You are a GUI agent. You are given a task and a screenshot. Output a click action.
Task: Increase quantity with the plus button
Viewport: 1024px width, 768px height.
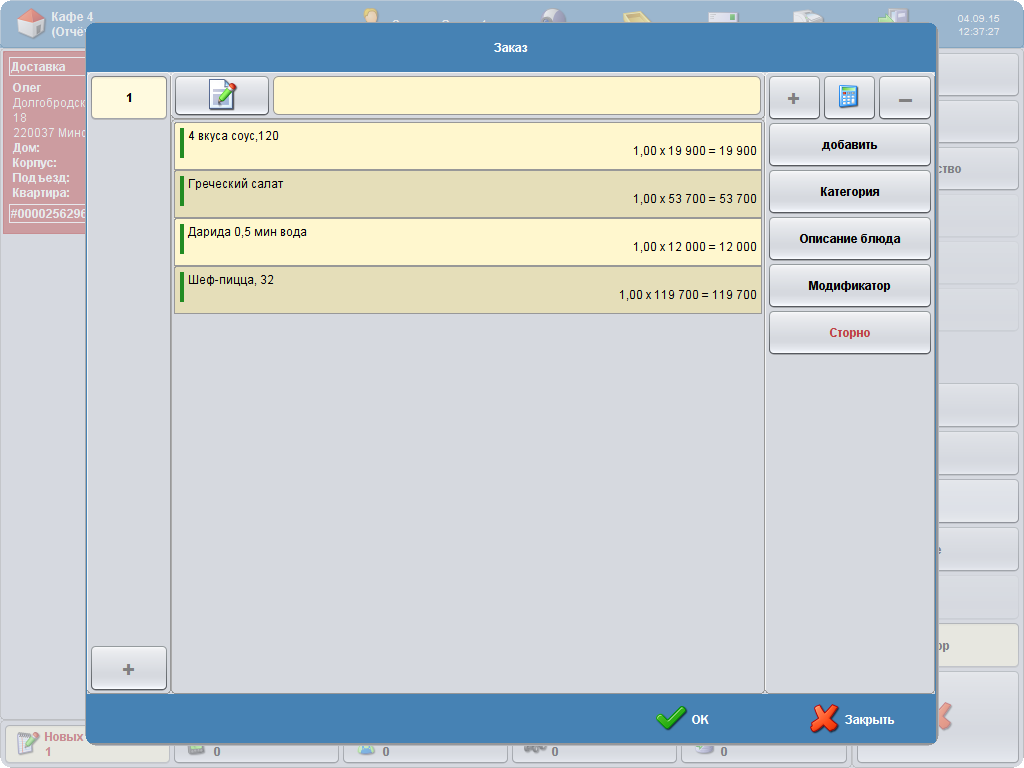tap(794, 98)
